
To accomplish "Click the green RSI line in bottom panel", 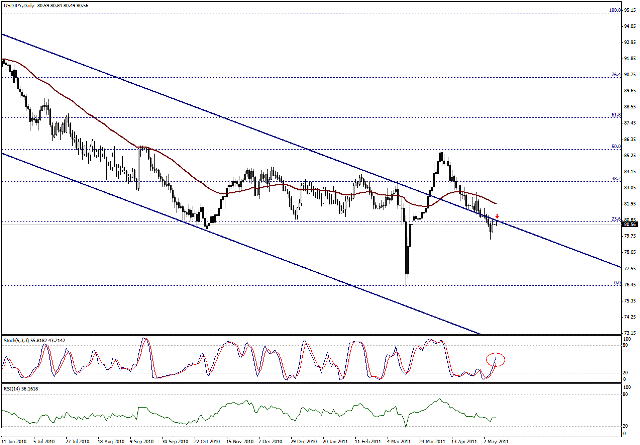I will coord(300,409).
